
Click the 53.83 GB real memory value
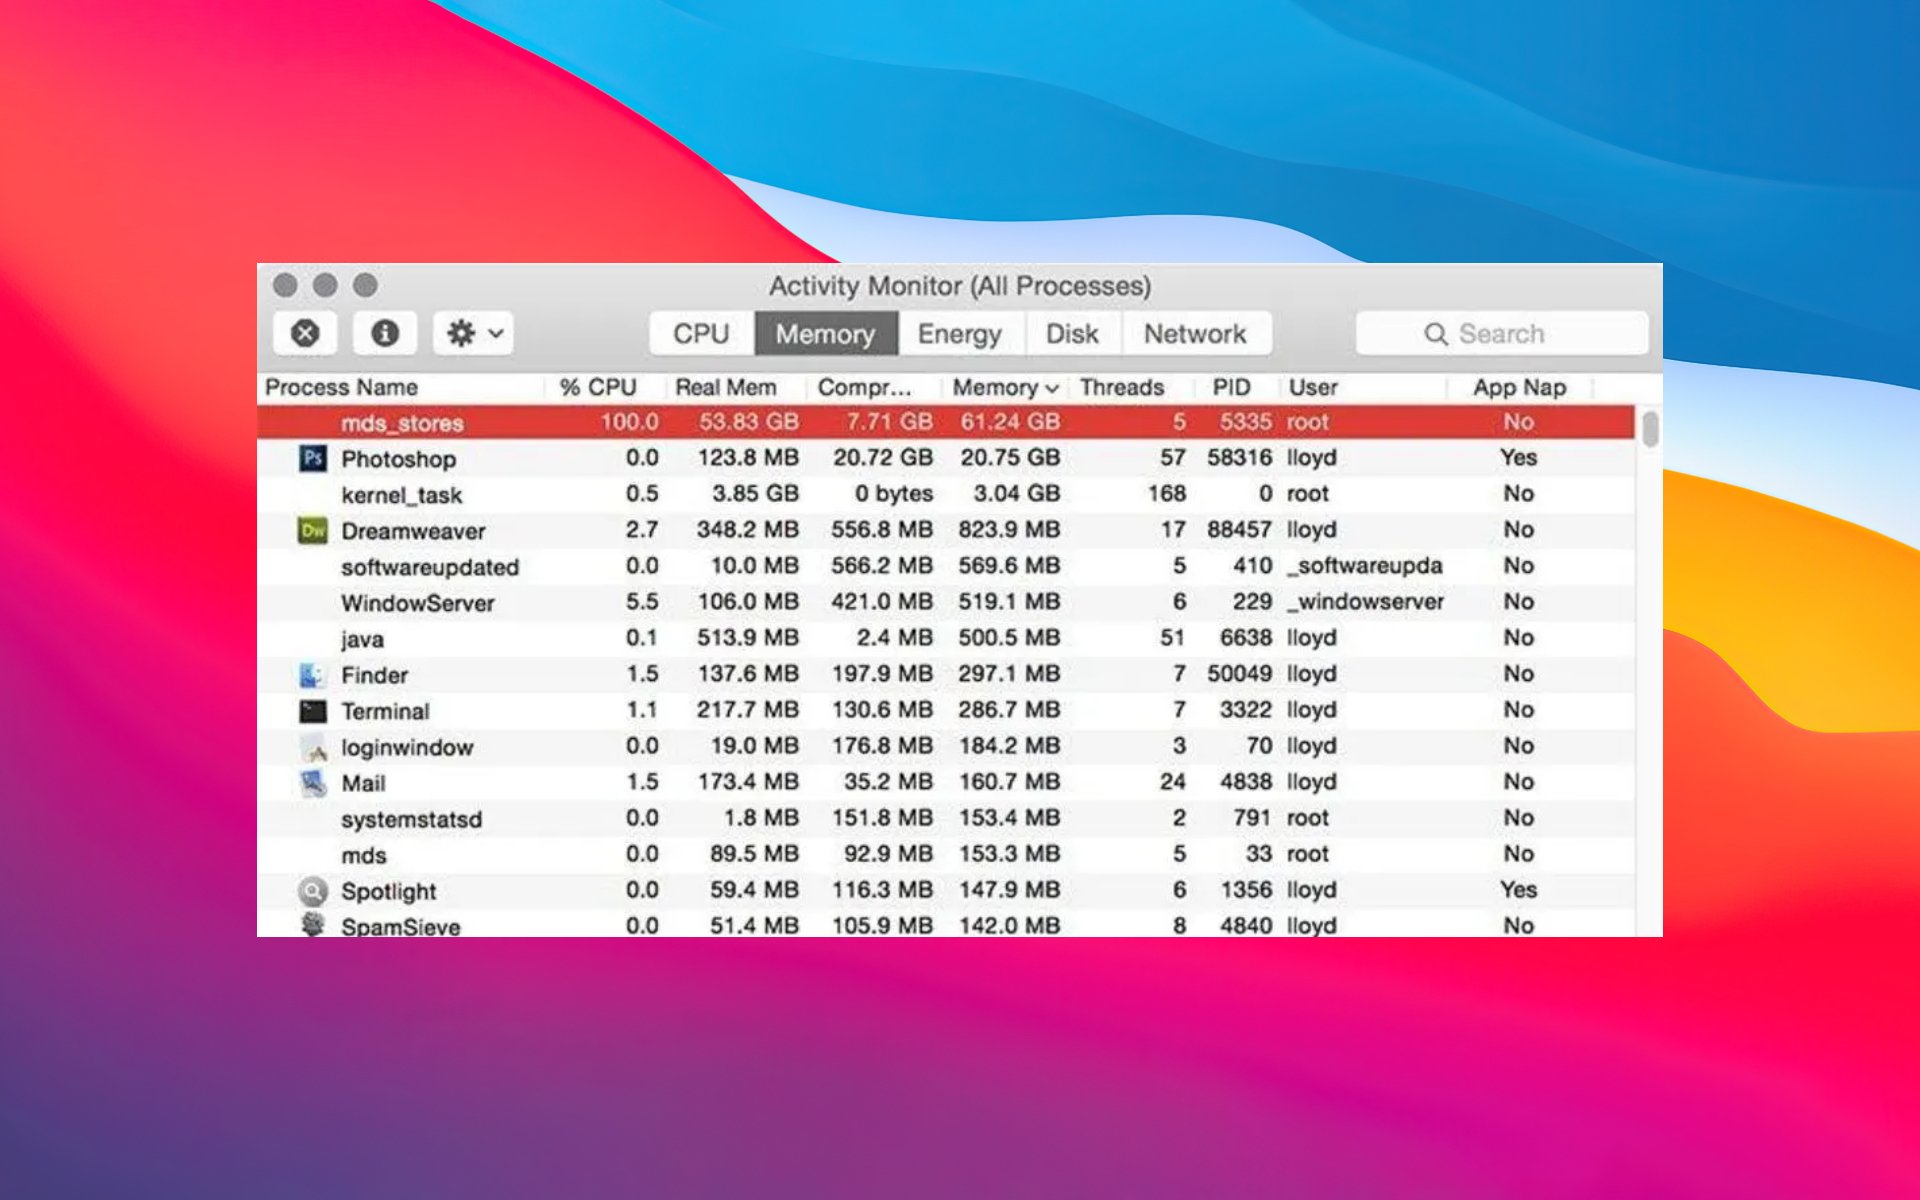[749, 422]
